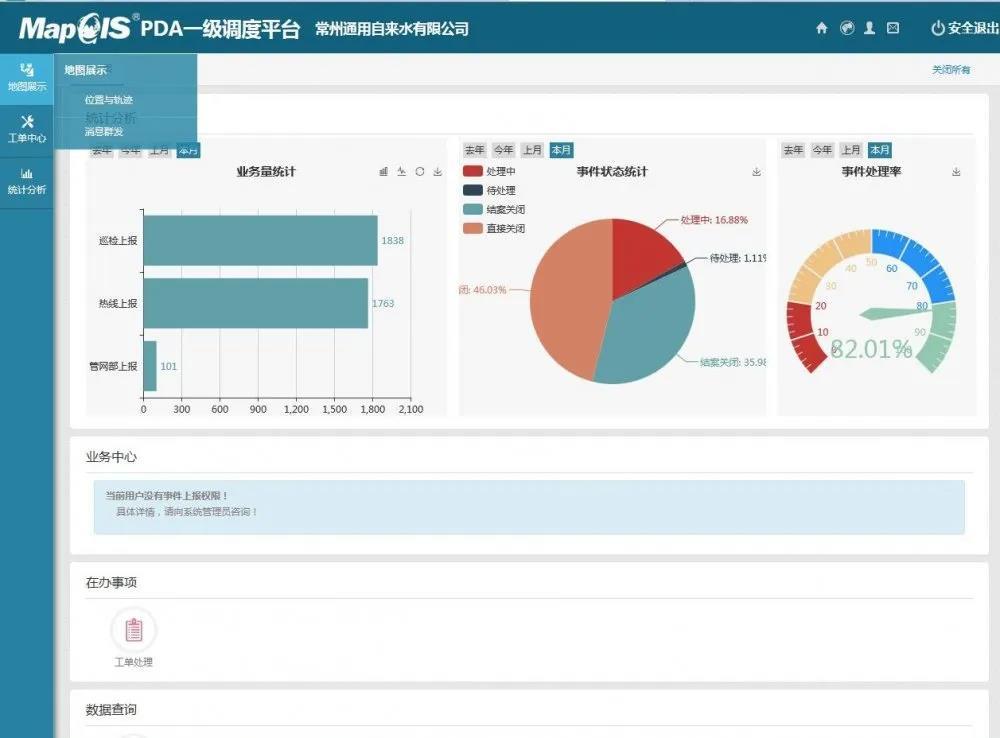Download the 事件状态统计 pie chart image

tap(756, 172)
